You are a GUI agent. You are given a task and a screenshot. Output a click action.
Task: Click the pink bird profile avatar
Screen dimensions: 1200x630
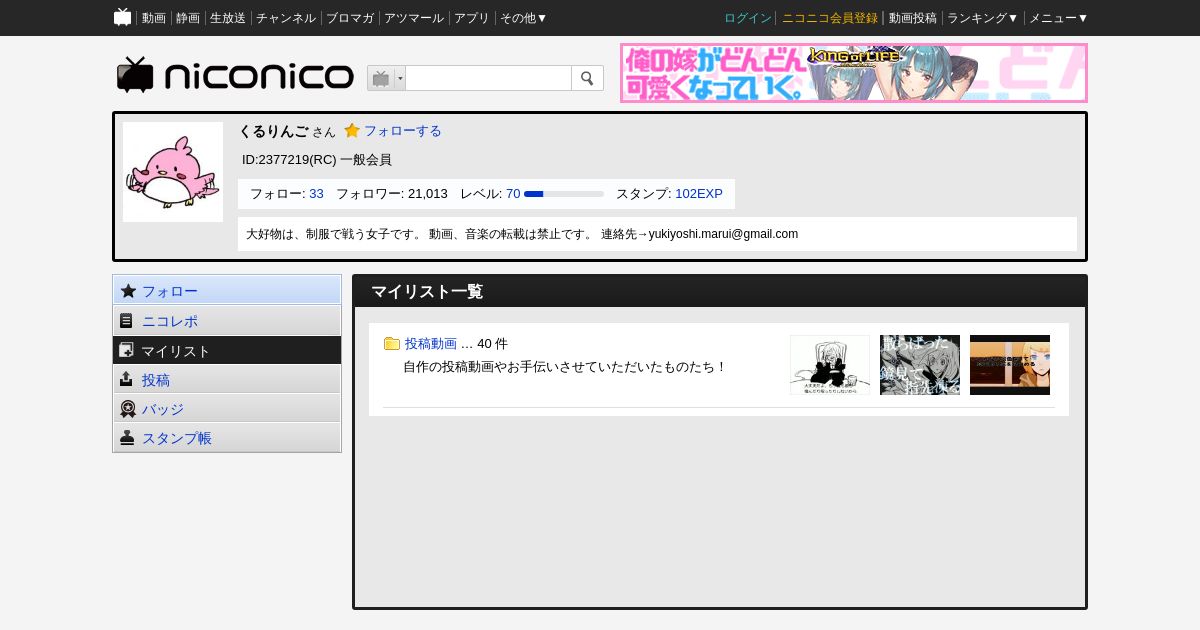point(173,172)
